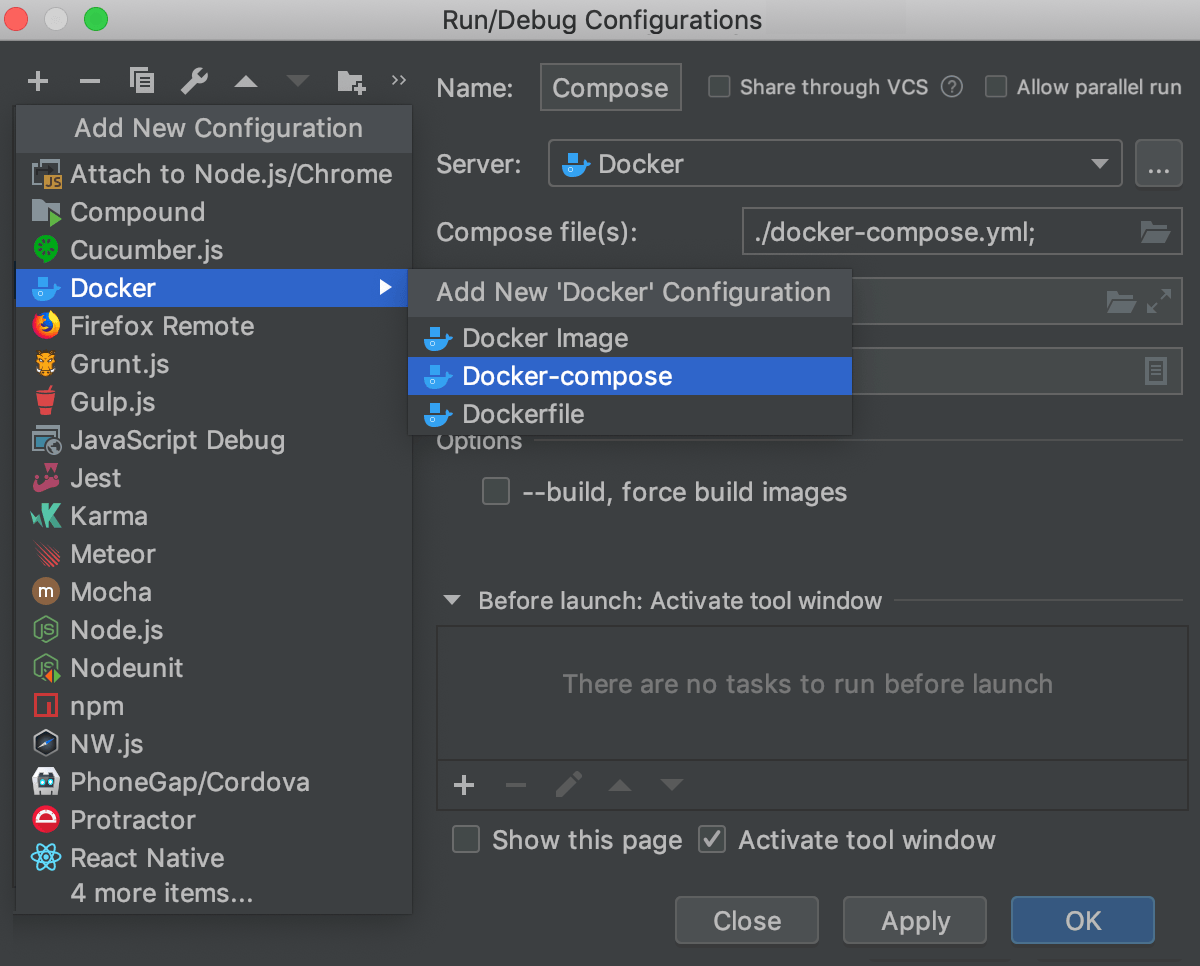The width and height of the screenshot is (1200, 966).
Task: Select JavaScript Debug configuration
Action: tap(213, 440)
